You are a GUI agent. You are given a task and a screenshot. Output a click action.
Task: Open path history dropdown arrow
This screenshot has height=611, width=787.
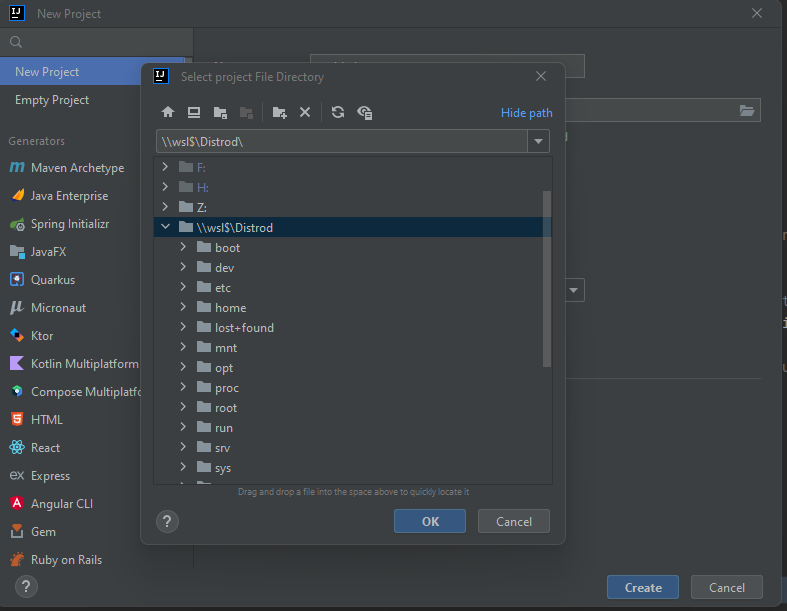tap(539, 142)
